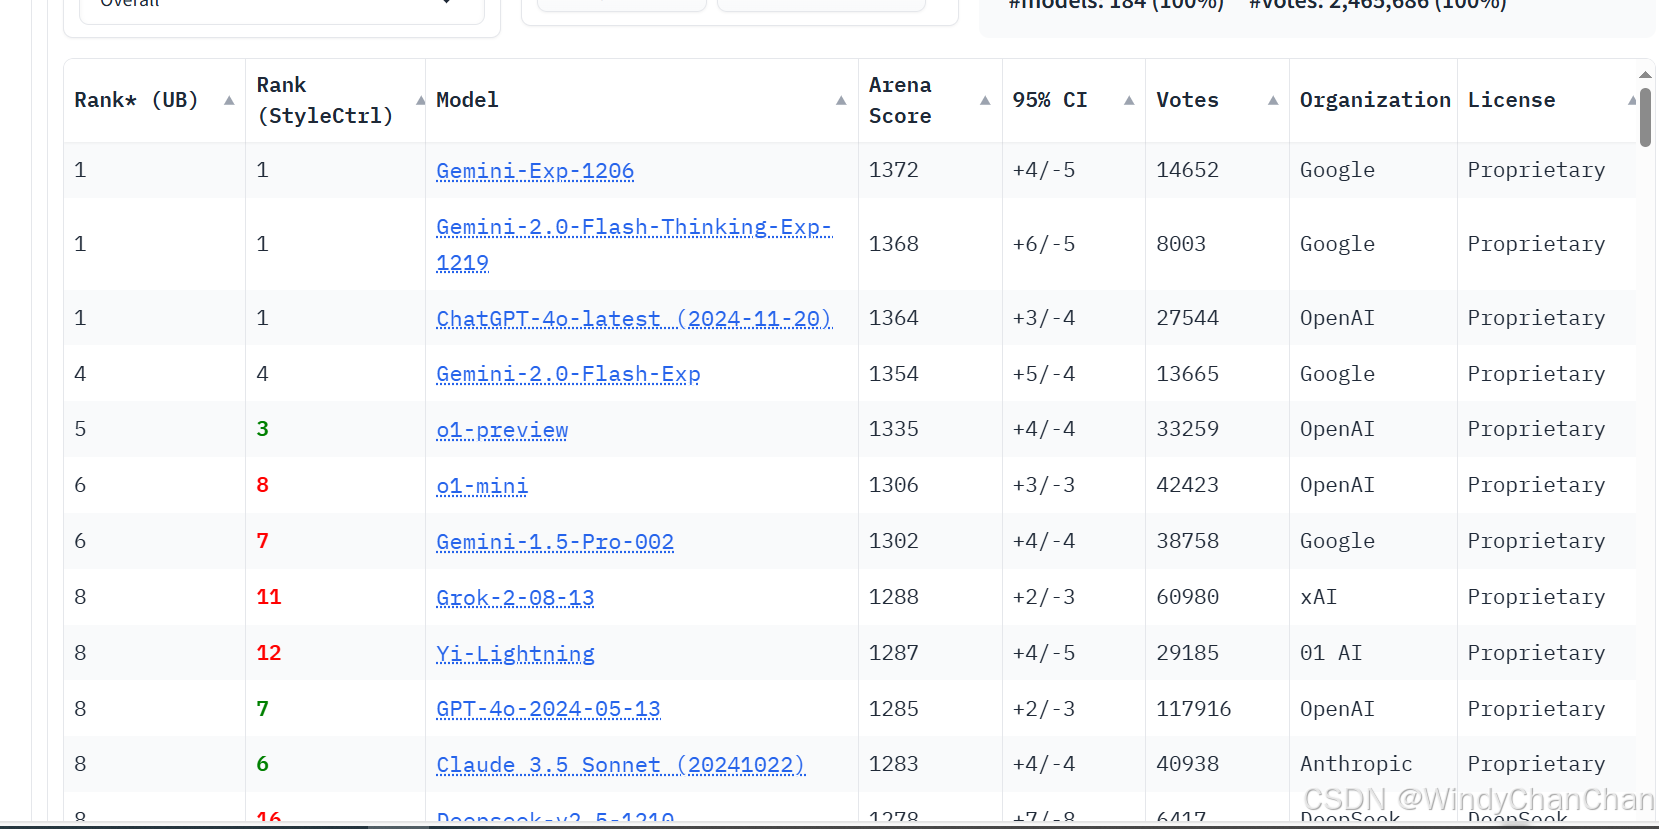1659x829 pixels.
Task: Click StyleCtrl rank 6 for Claude 3.5 Sonnet
Action: pyautogui.click(x=262, y=765)
